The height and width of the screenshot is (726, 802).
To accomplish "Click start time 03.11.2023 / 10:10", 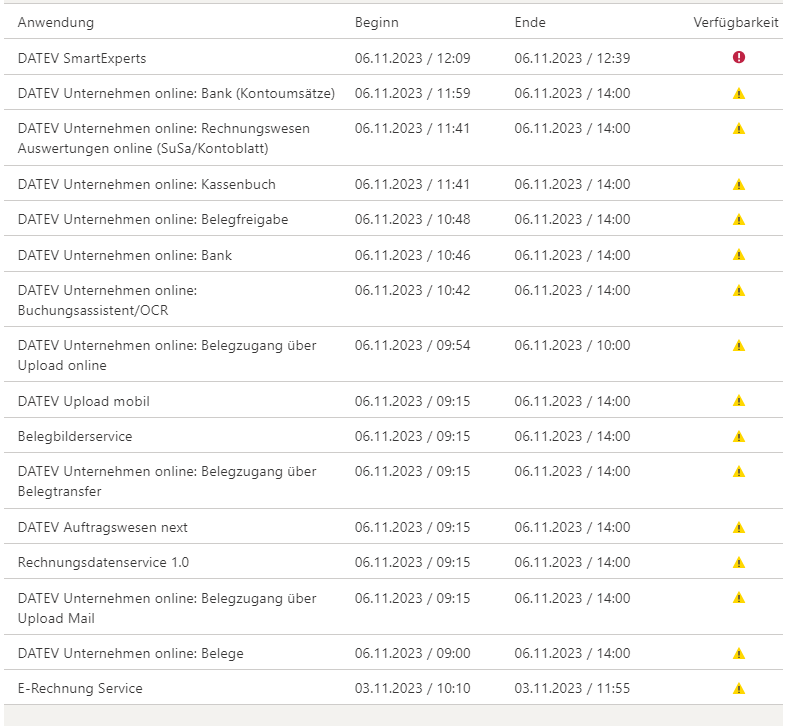I will [x=412, y=689].
